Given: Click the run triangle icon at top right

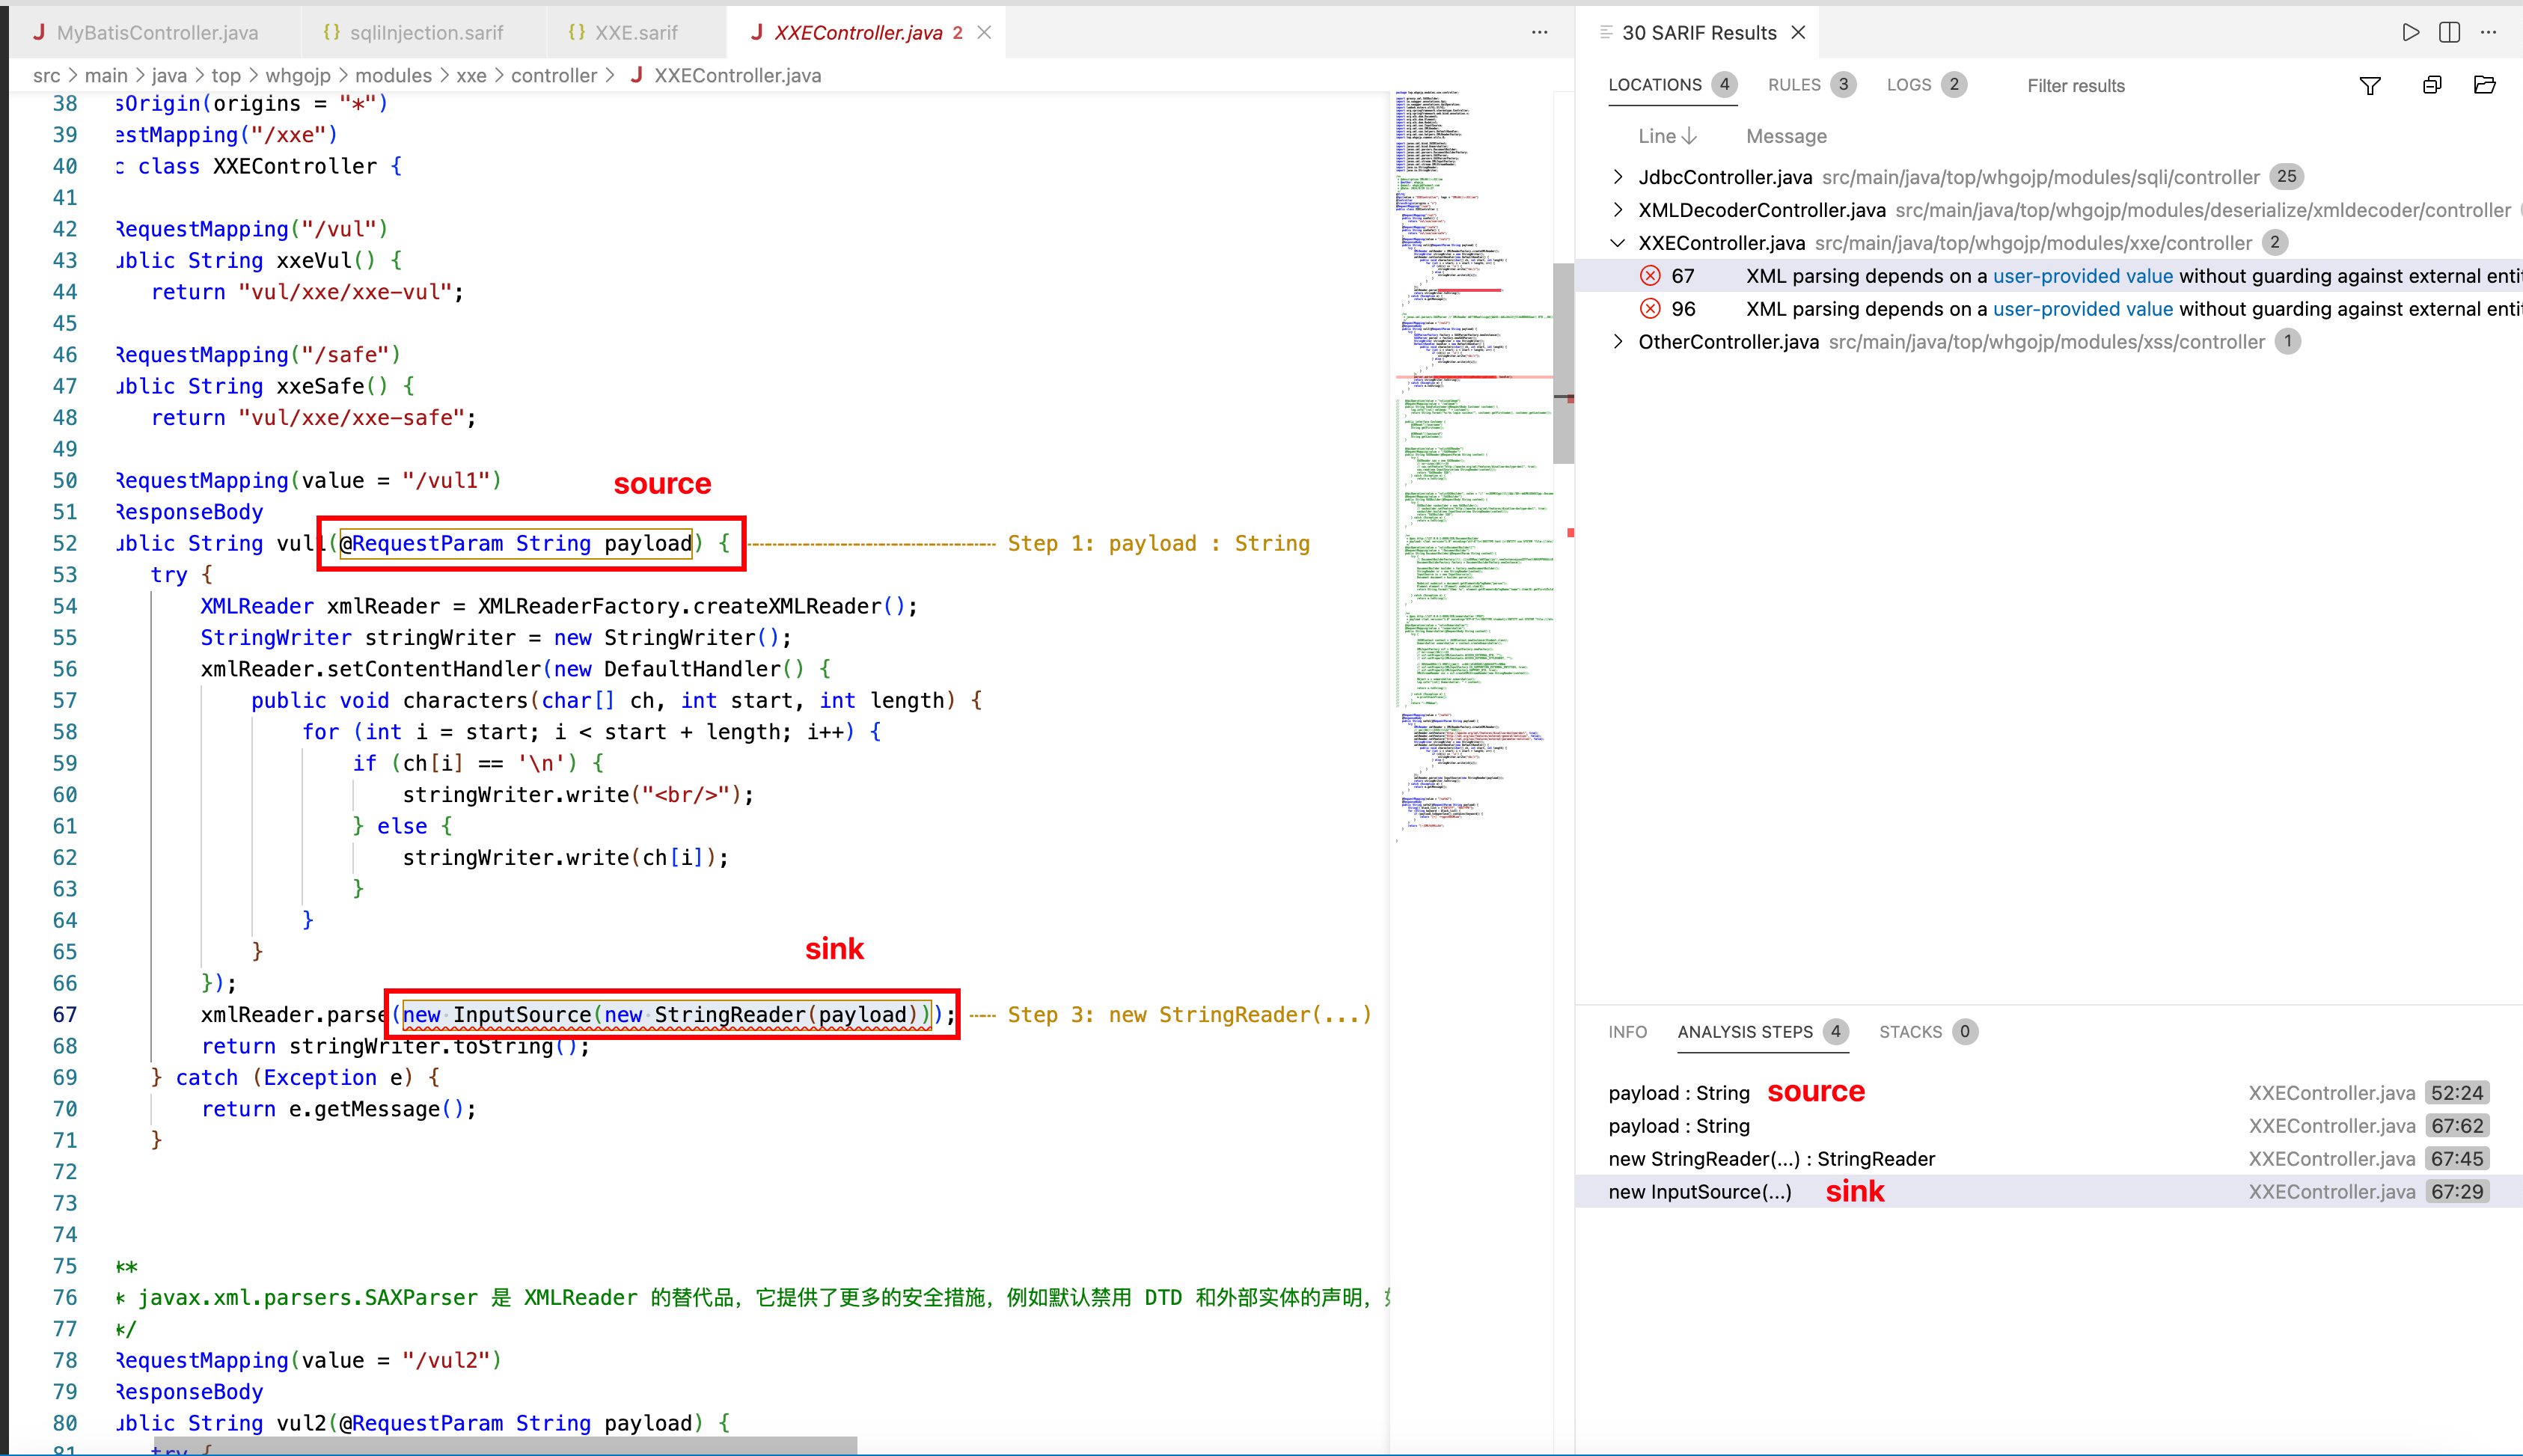Looking at the screenshot, I should (2410, 33).
